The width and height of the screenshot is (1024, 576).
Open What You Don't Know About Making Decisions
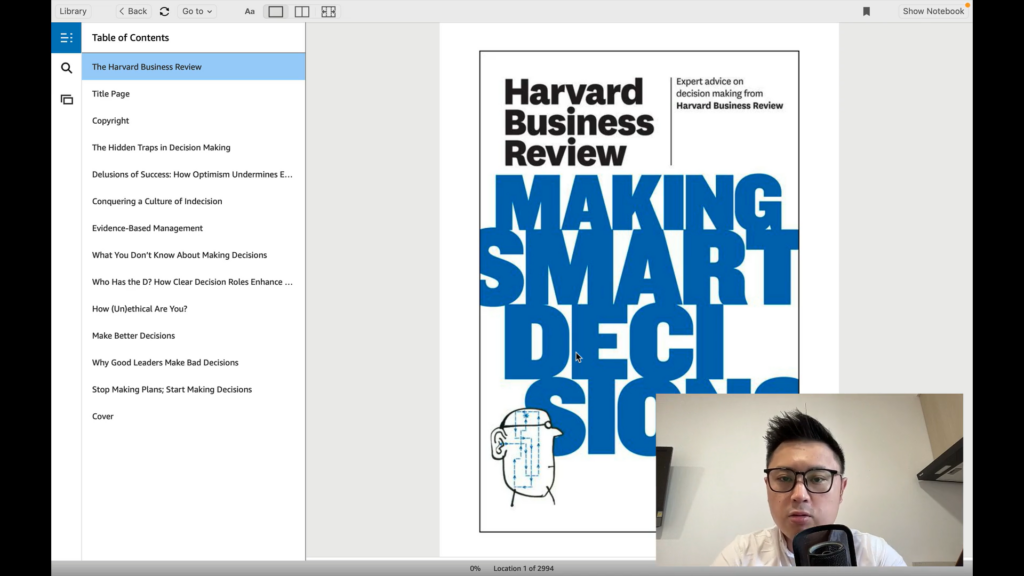click(193, 255)
